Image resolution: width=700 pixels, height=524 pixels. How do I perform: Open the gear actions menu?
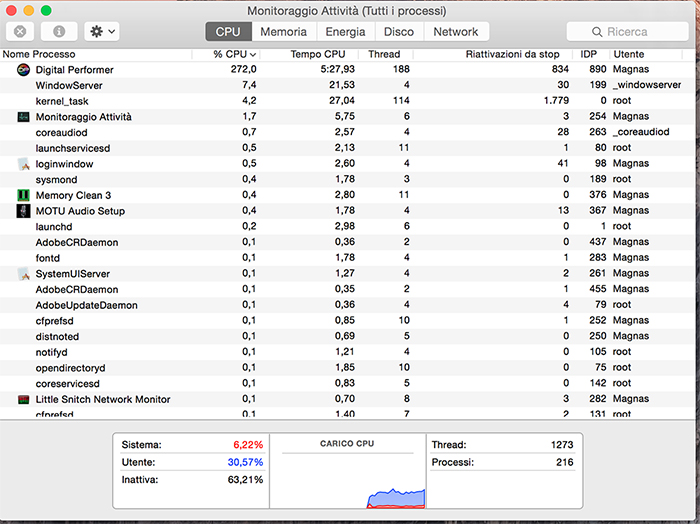point(102,32)
